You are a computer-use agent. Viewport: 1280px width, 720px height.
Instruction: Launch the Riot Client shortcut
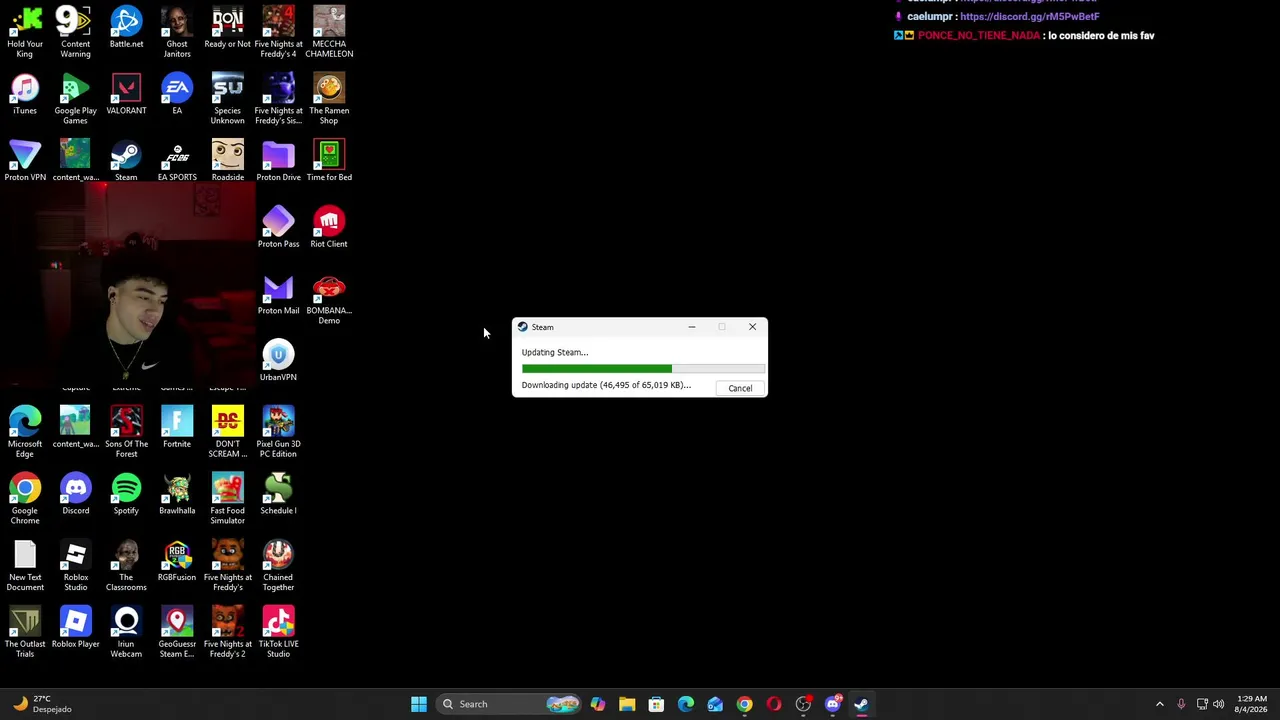click(329, 227)
